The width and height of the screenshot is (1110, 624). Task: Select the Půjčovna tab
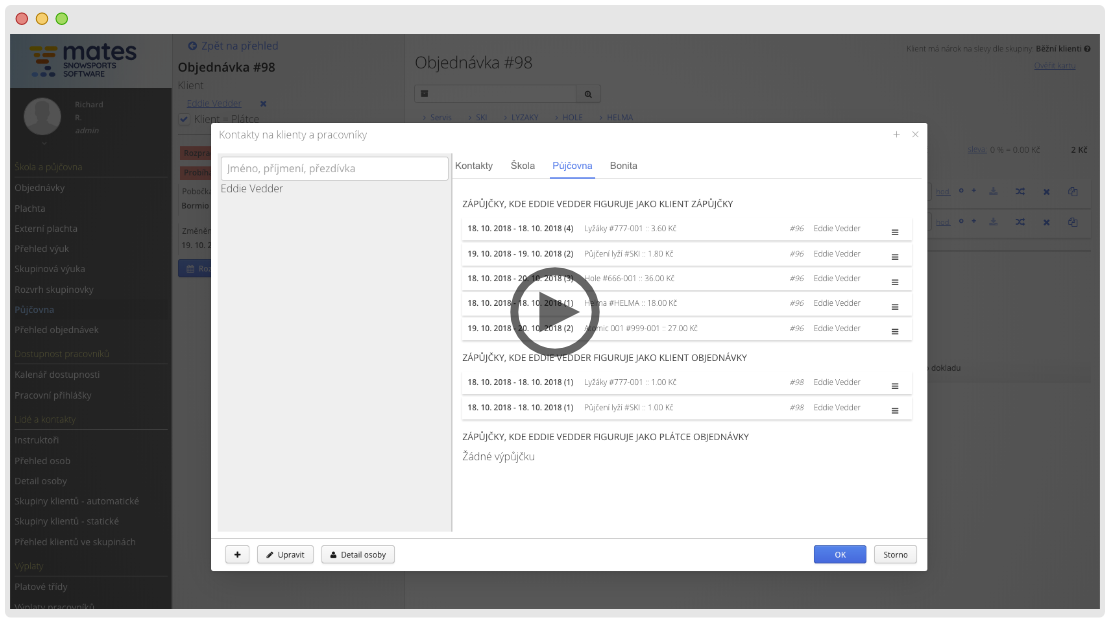tap(572, 166)
